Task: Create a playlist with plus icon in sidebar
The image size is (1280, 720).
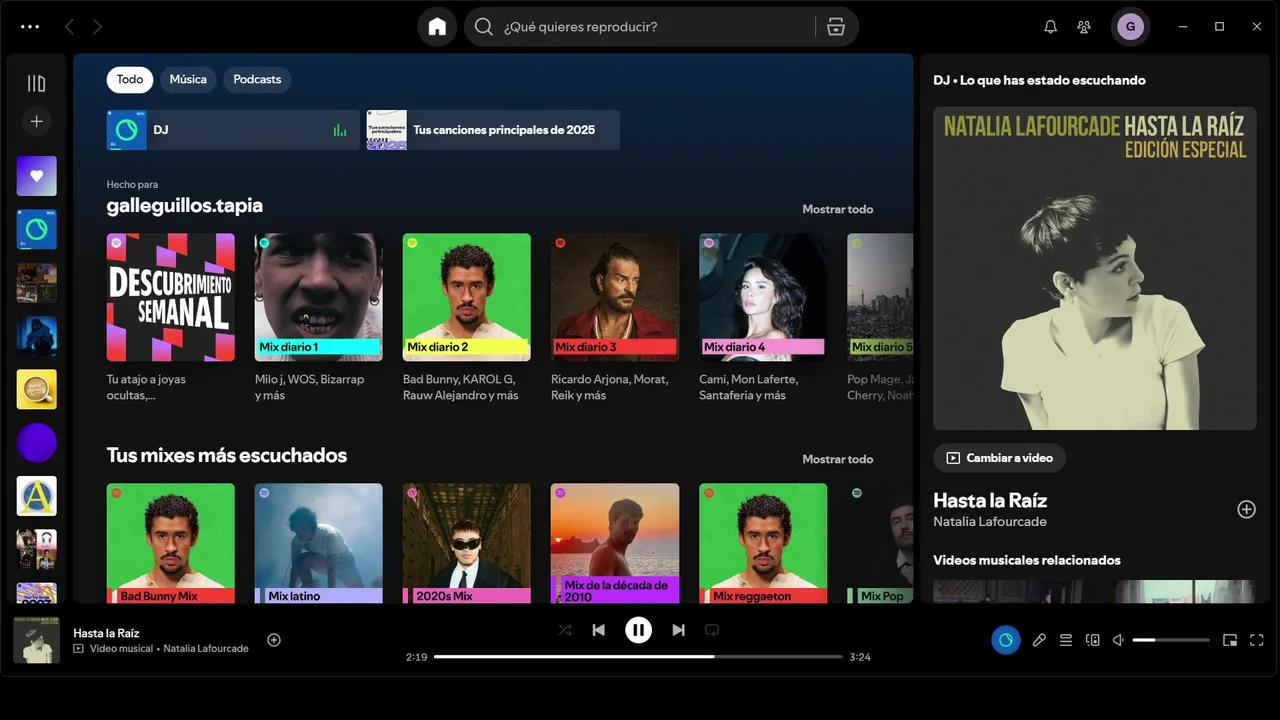Action: point(37,121)
